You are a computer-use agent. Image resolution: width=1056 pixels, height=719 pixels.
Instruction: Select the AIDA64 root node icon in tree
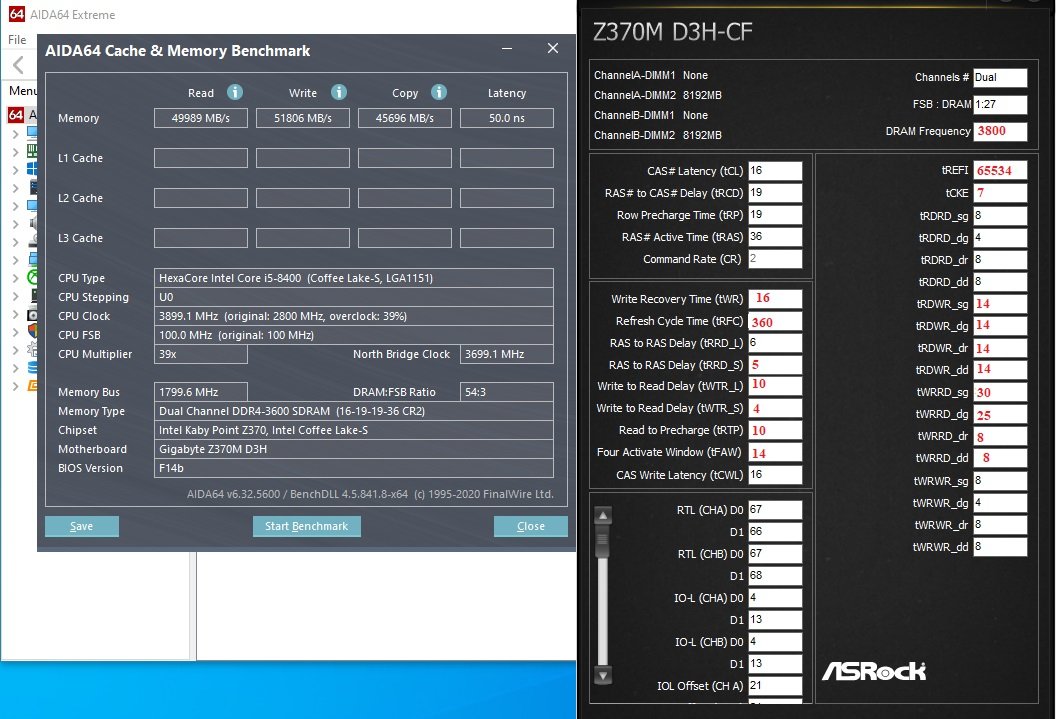(x=16, y=114)
